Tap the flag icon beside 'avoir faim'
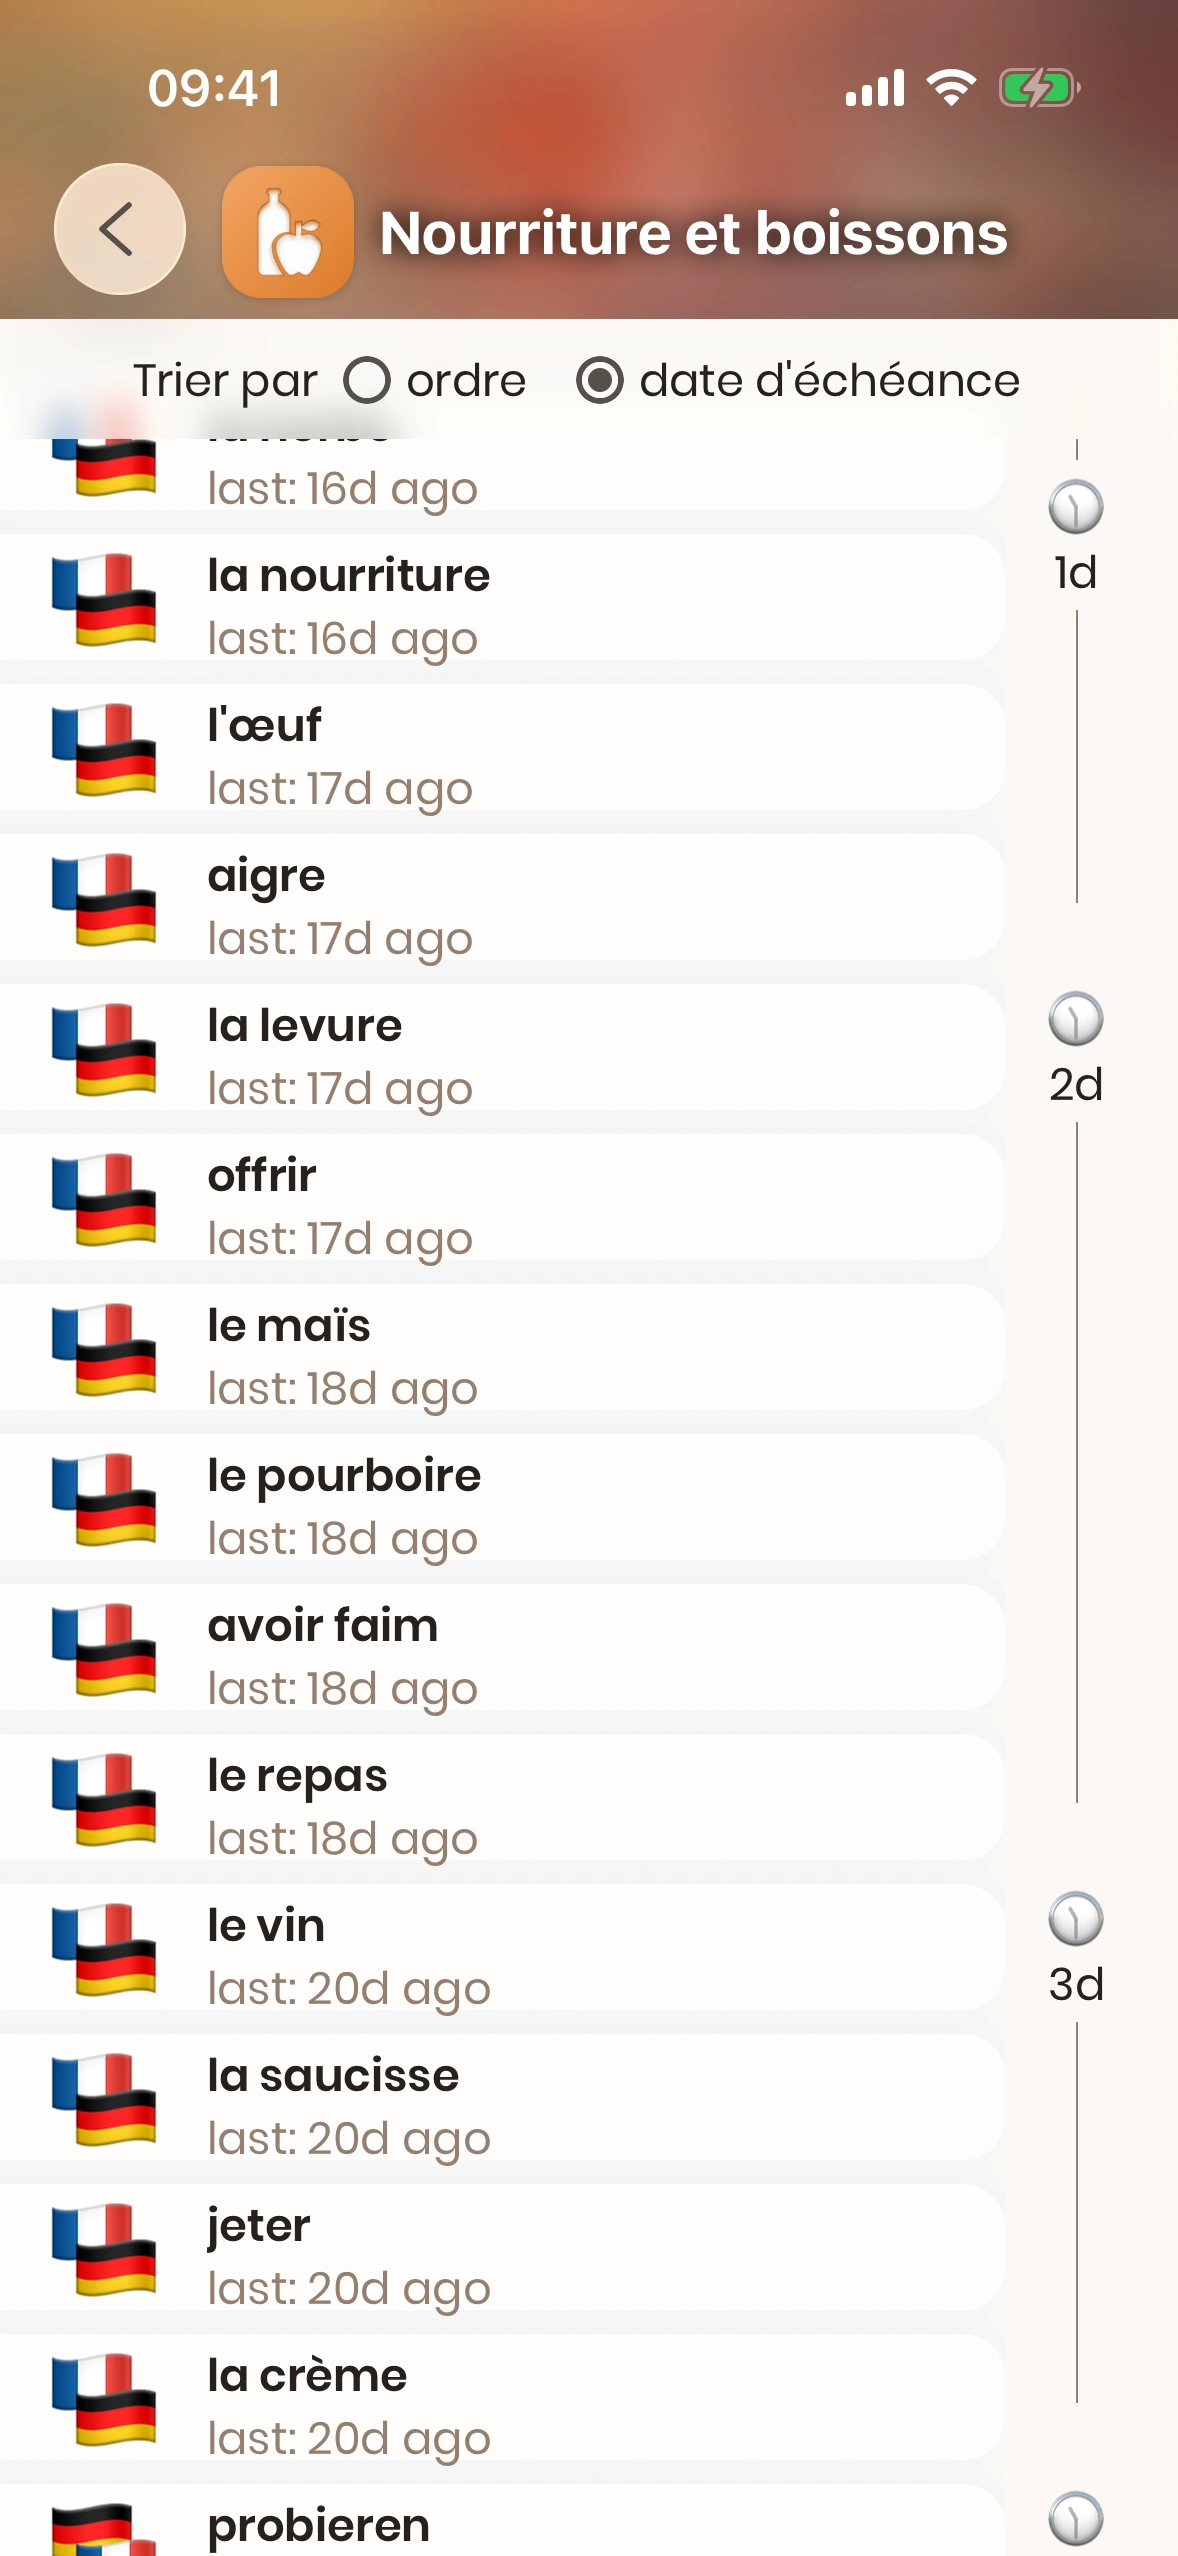Image resolution: width=1178 pixels, height=2556 pixels. click(104, 1649)
